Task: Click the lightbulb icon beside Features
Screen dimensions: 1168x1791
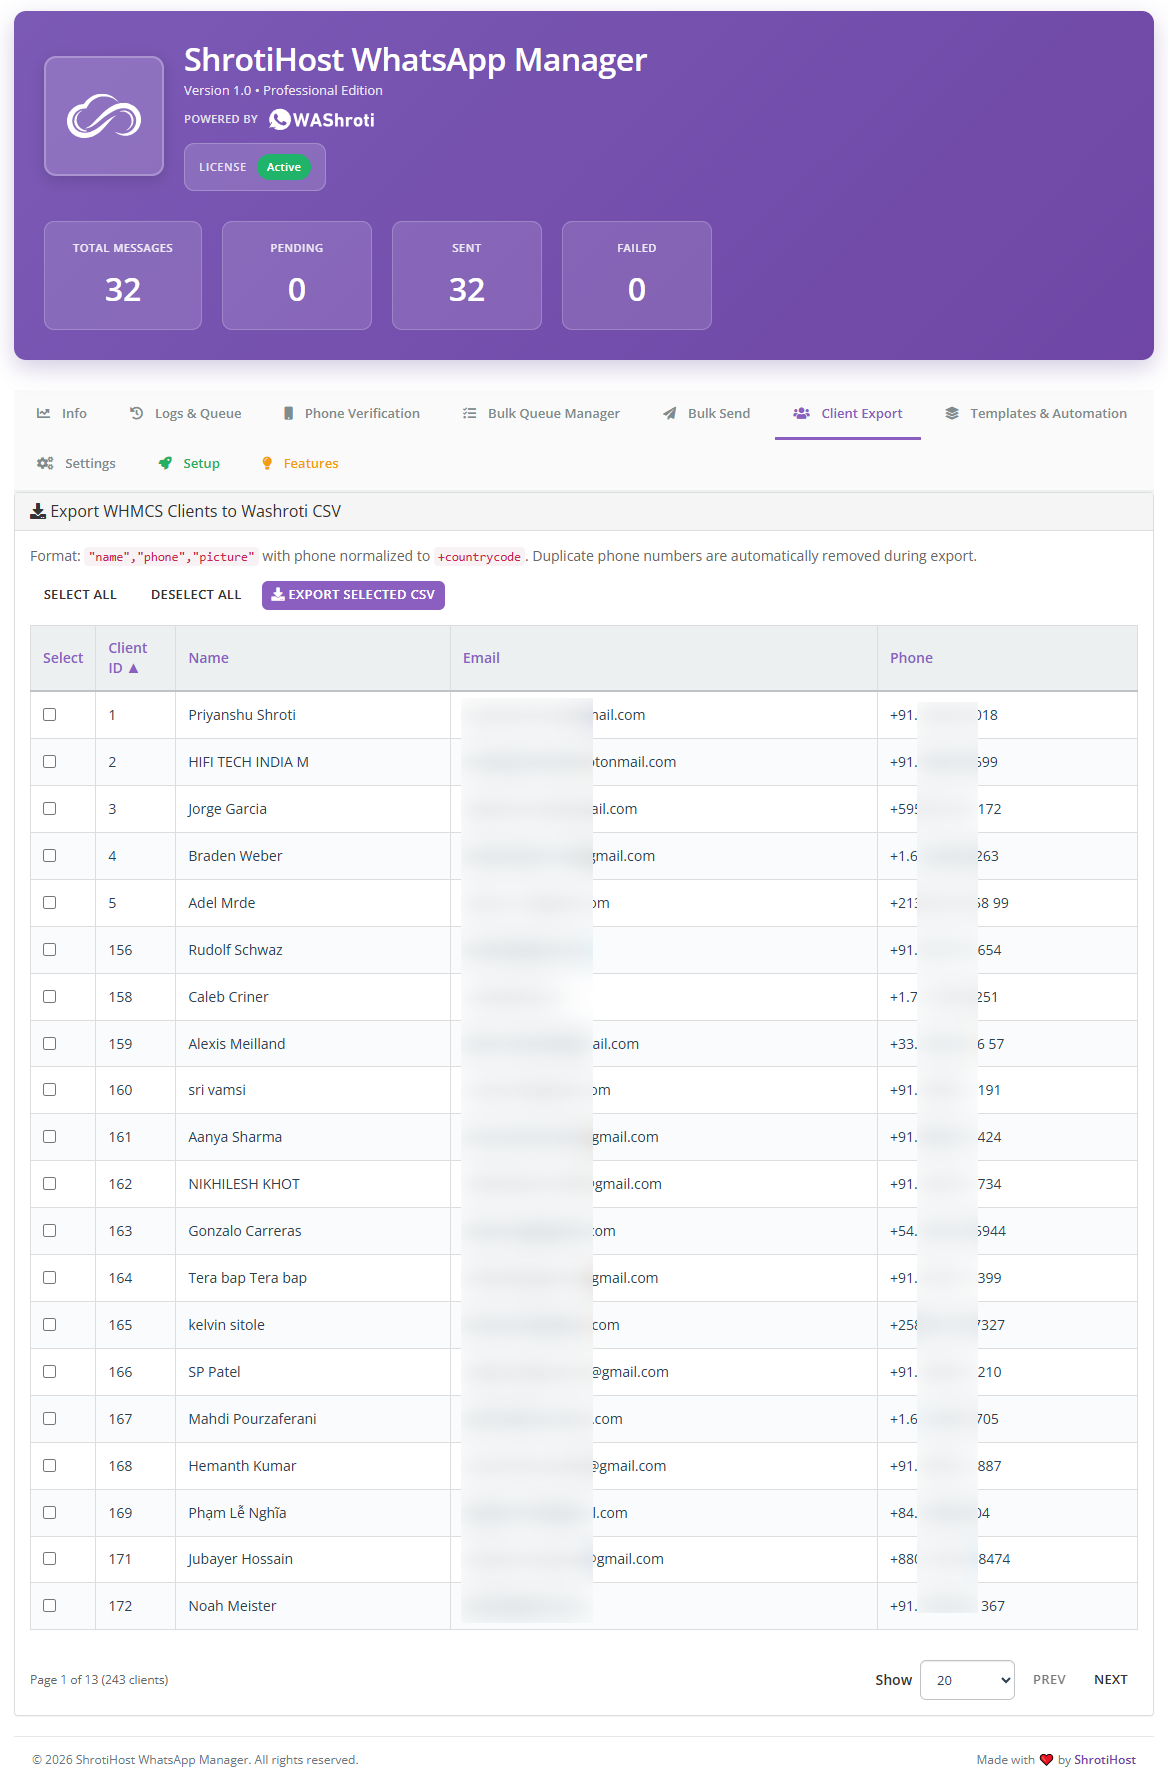Action: pyautogui.click(x=267, y=463)
